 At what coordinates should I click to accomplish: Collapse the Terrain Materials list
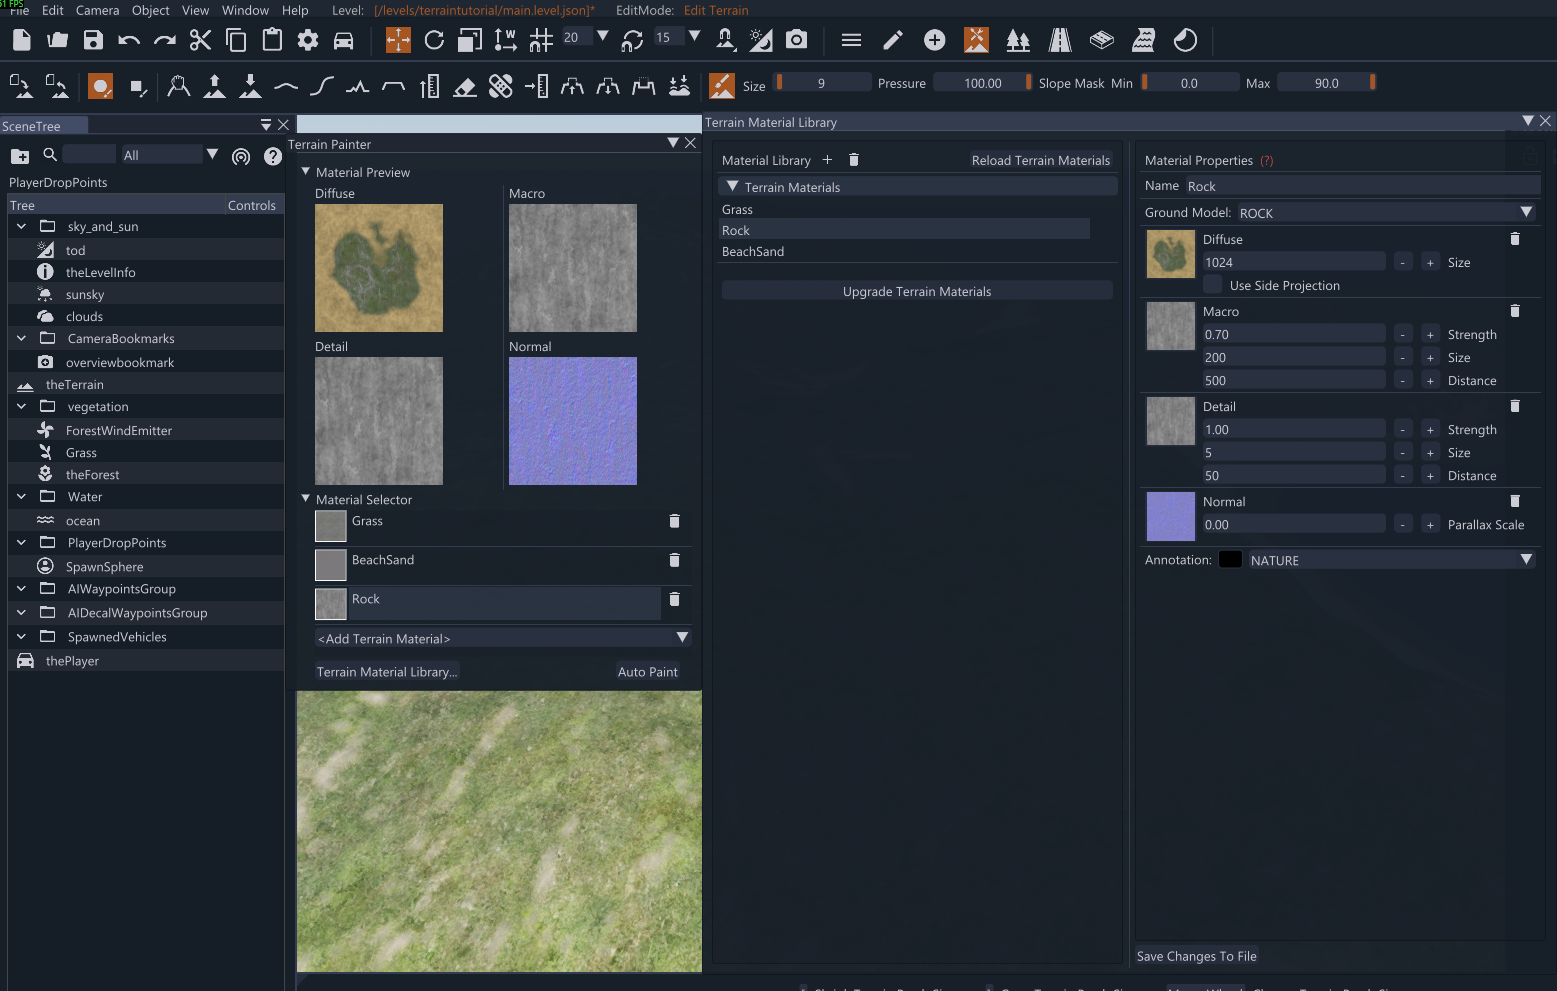[733, 187]
